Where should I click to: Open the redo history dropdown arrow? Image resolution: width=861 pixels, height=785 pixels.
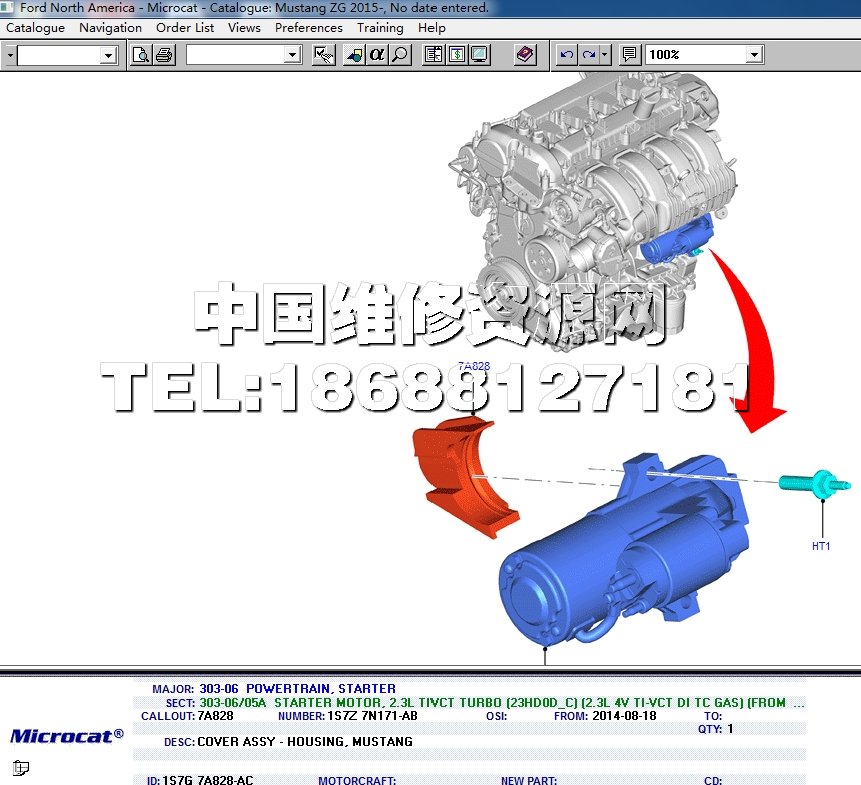[x=605, y=55]
